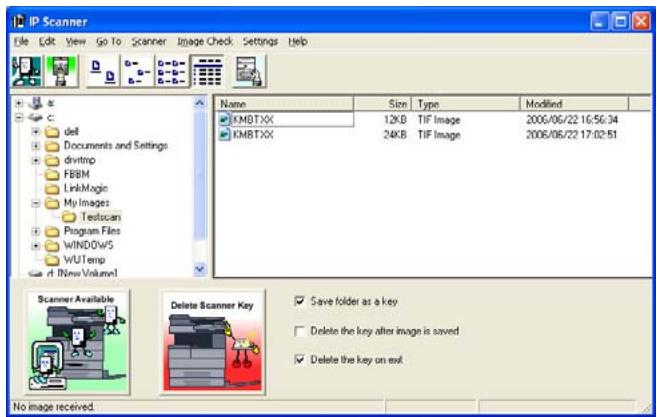Open the Go To menu
This screenshot has height=417, width=657.
109,41
